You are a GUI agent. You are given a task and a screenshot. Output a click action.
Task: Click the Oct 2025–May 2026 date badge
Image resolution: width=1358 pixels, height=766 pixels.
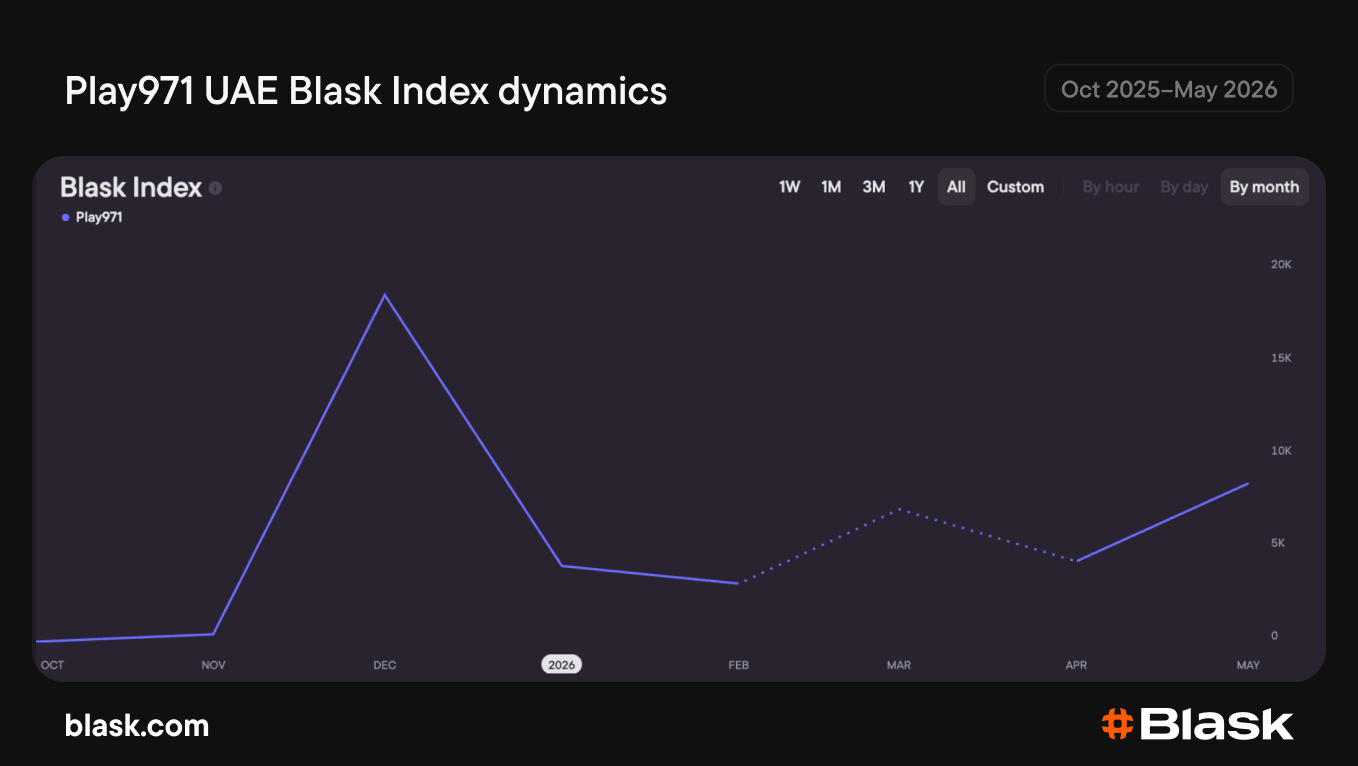click(1169, 89)
